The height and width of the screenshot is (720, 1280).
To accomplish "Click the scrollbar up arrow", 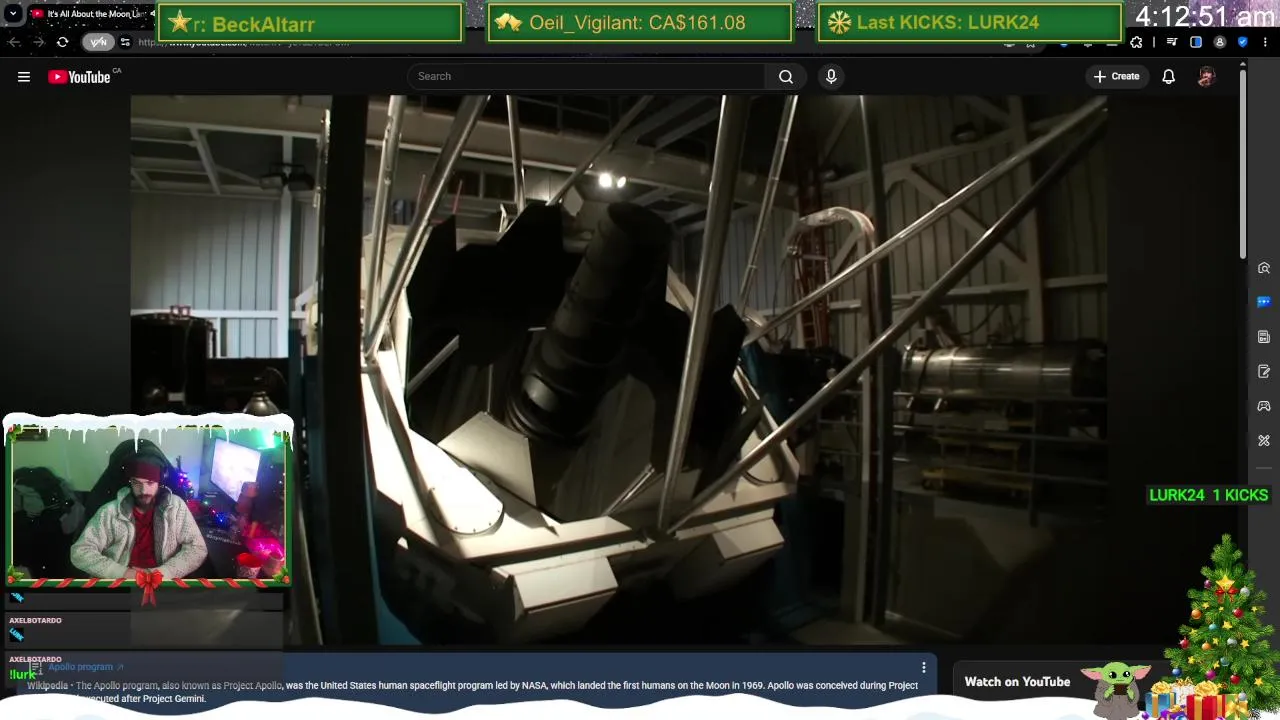I will (1243, 65).
